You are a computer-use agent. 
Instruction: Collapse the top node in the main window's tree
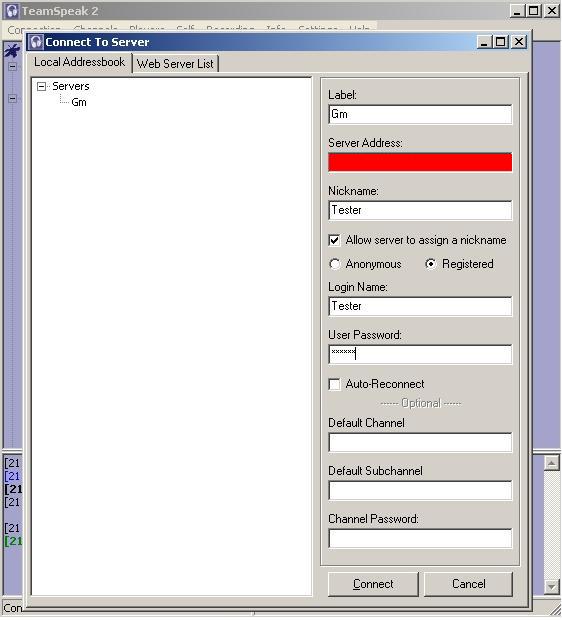13,66
